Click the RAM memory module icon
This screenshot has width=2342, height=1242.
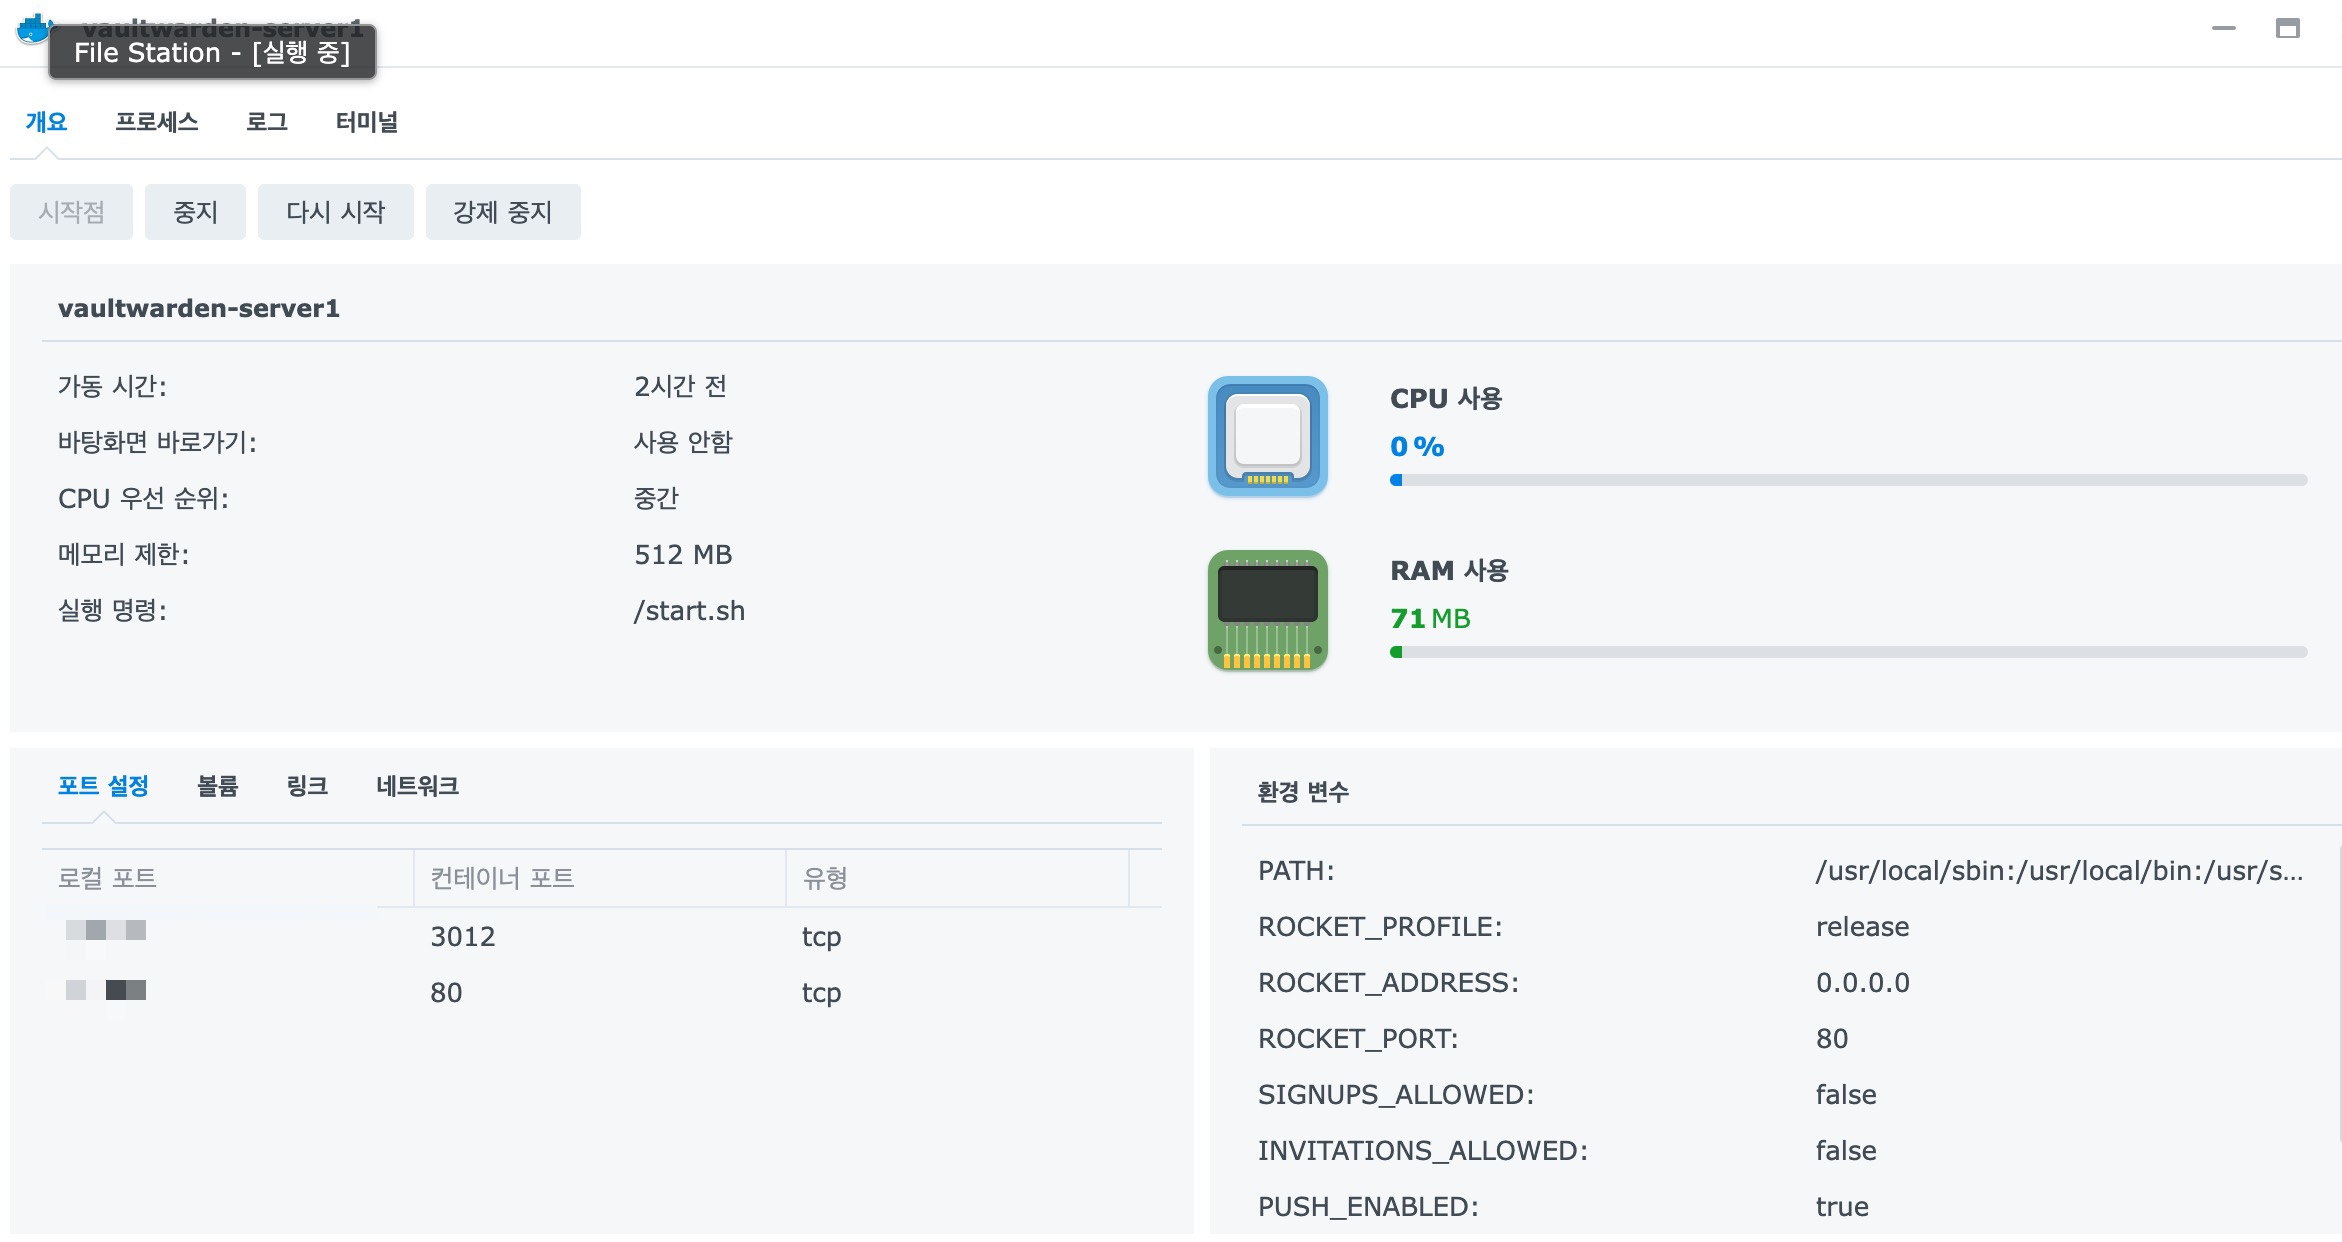[1267, 610]
